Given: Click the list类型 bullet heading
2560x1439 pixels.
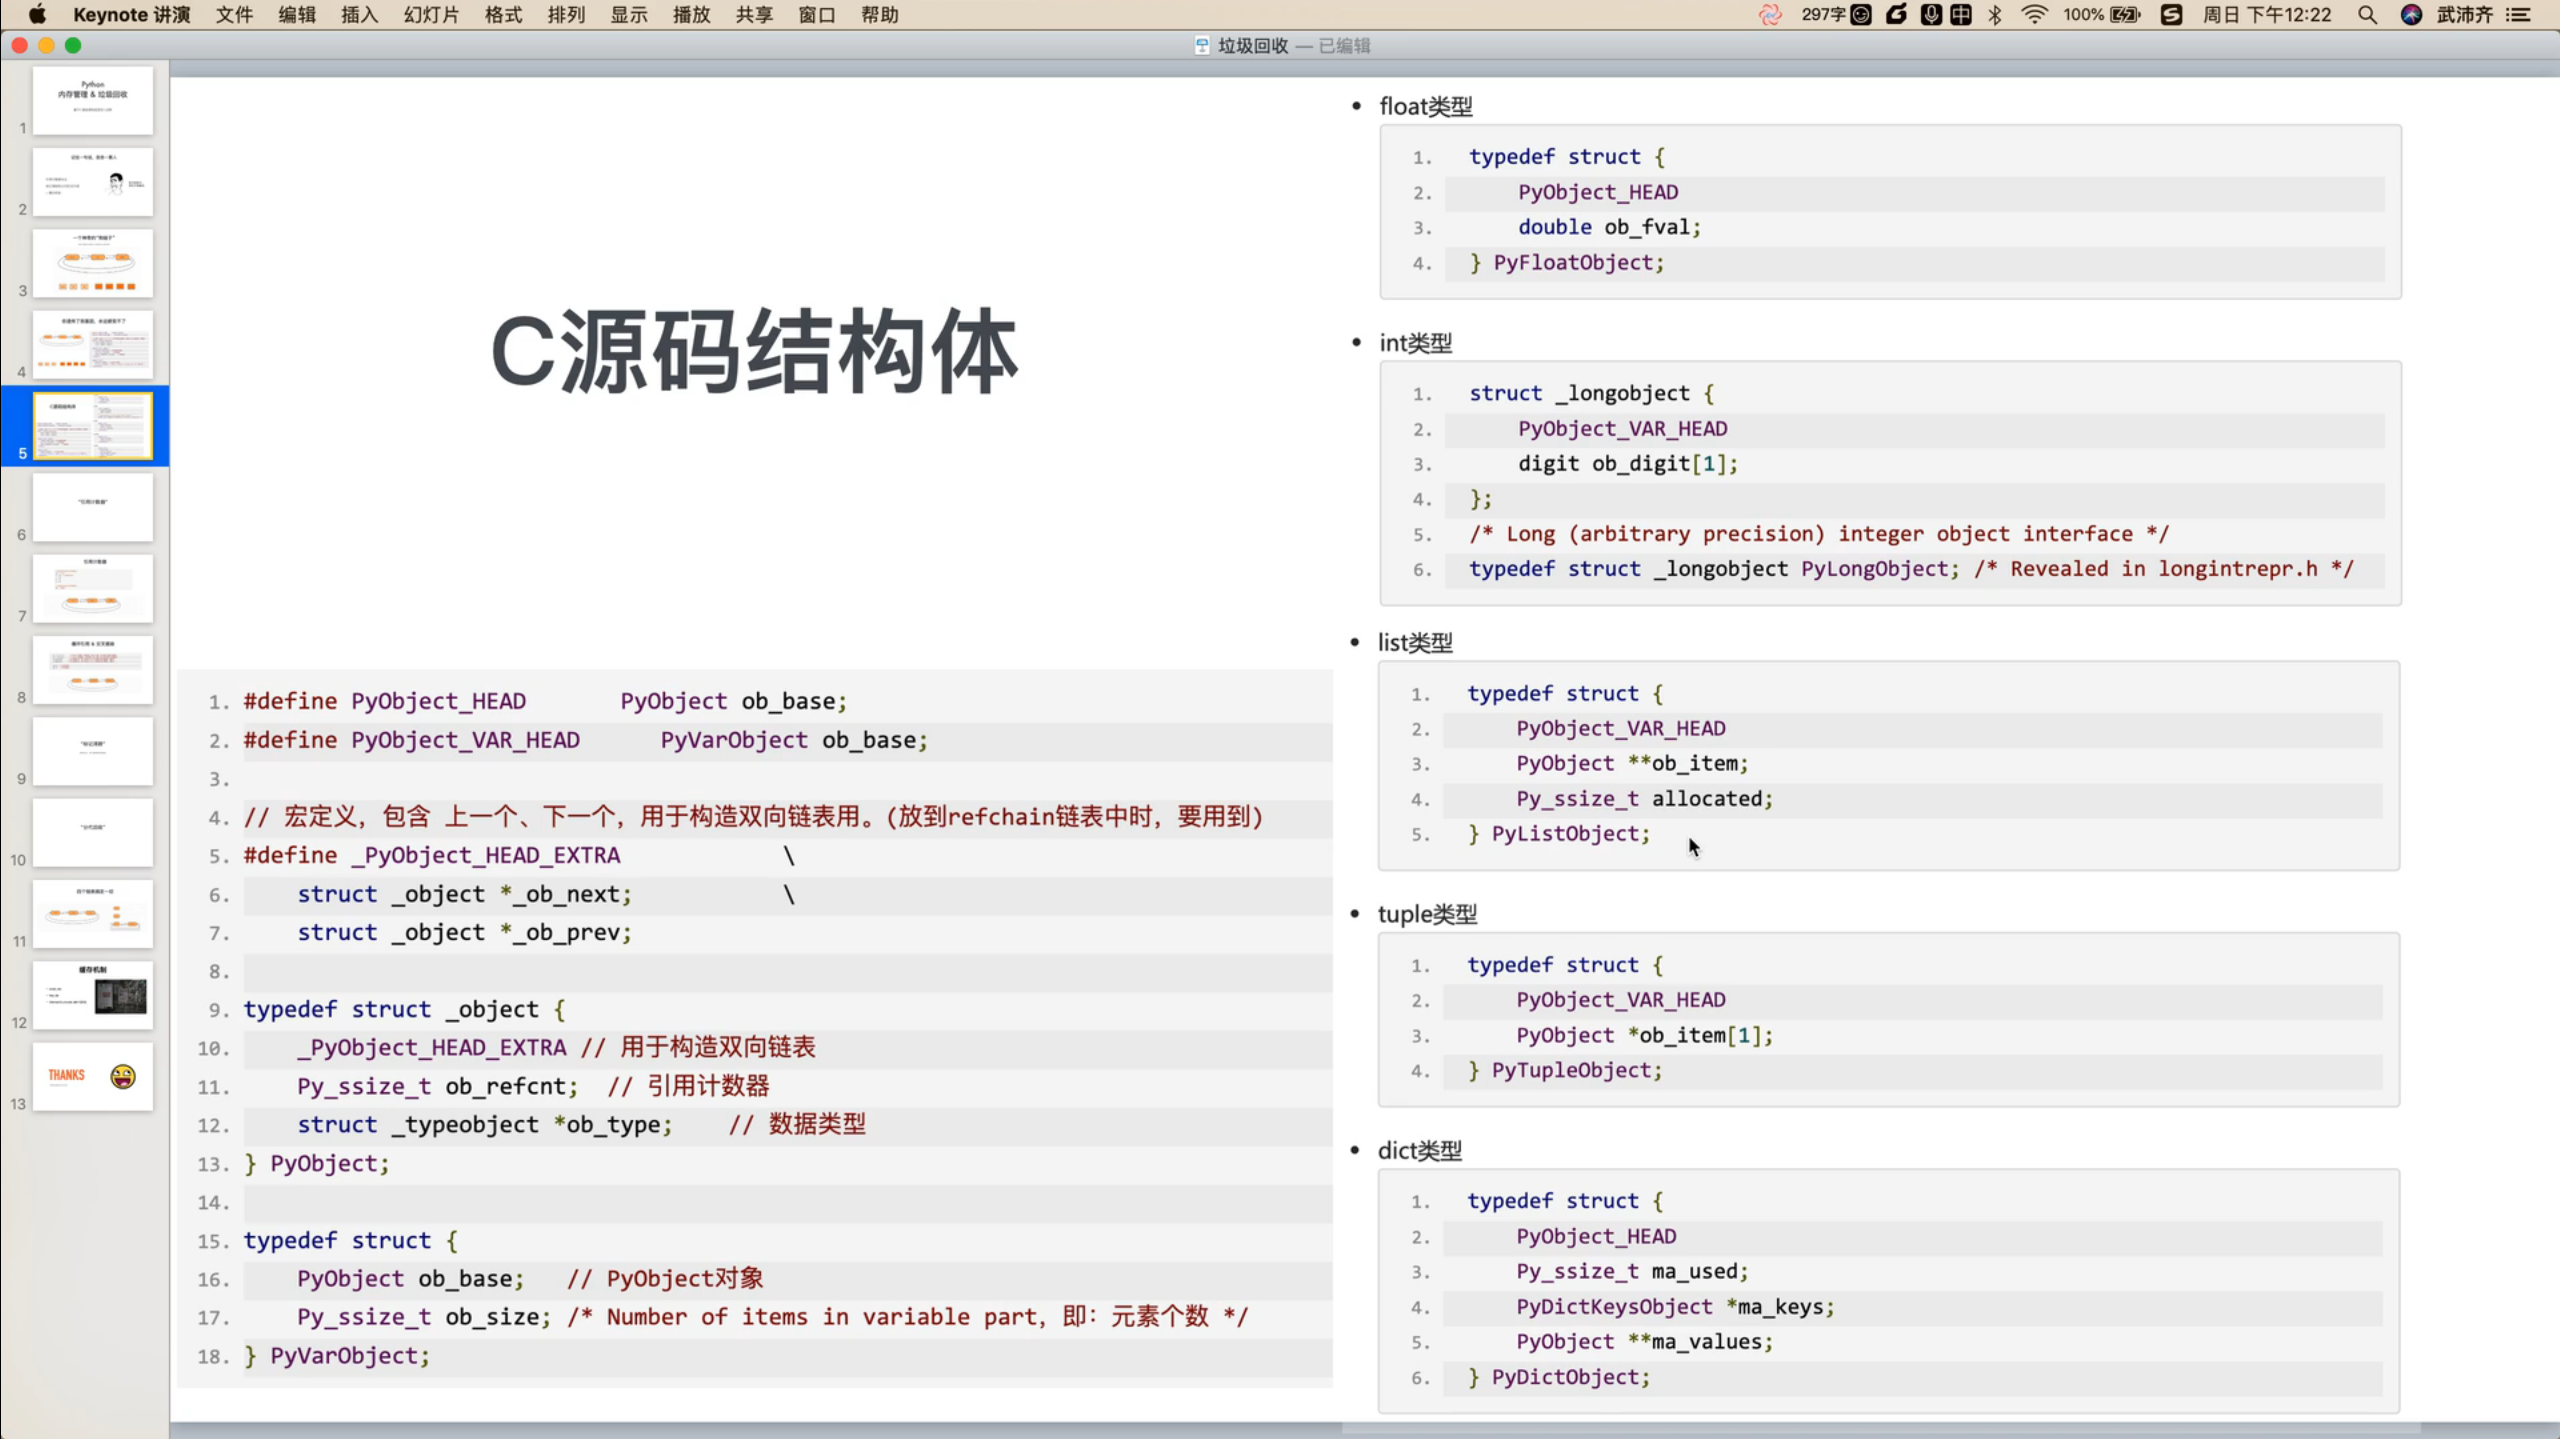Looking at the screenshot, I should (x=1415, y=643).
